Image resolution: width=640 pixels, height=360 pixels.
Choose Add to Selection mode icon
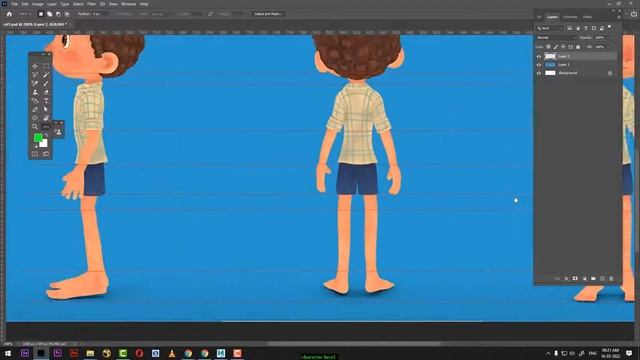tap(49, 14)
